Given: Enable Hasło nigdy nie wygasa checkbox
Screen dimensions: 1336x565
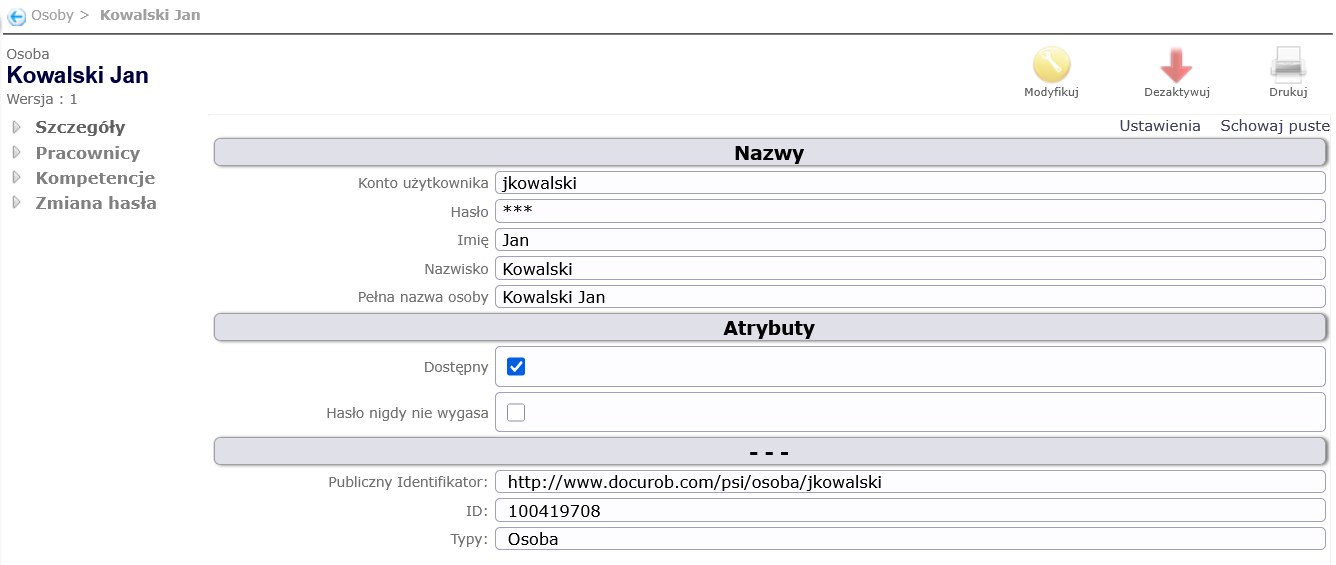Looking at the screenshot, I should (x=516, y=413).
